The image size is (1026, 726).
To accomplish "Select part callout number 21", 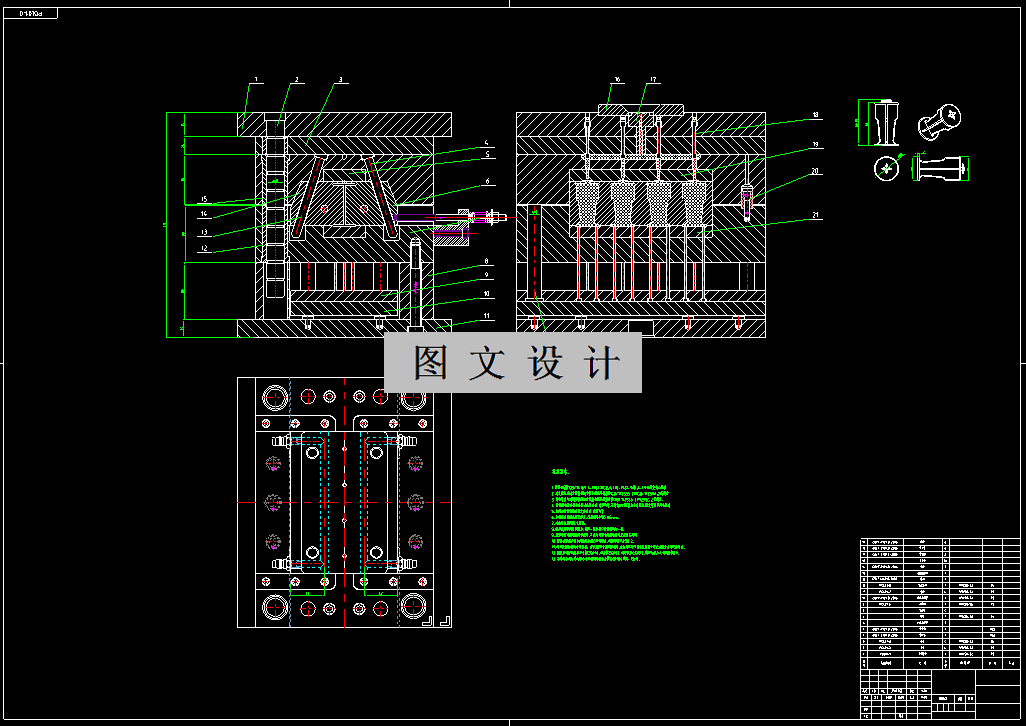I will tap(815, 215).
